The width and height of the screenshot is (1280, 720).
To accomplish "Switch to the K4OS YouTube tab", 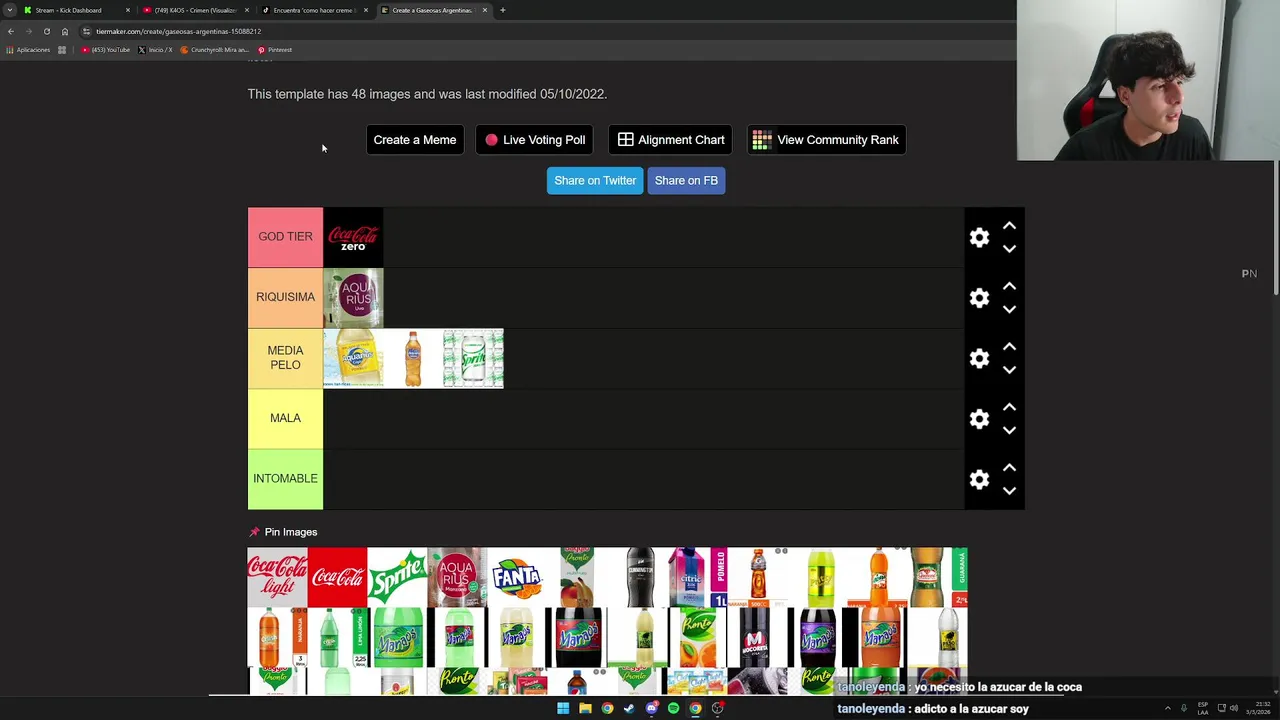I will pos(195,10).
